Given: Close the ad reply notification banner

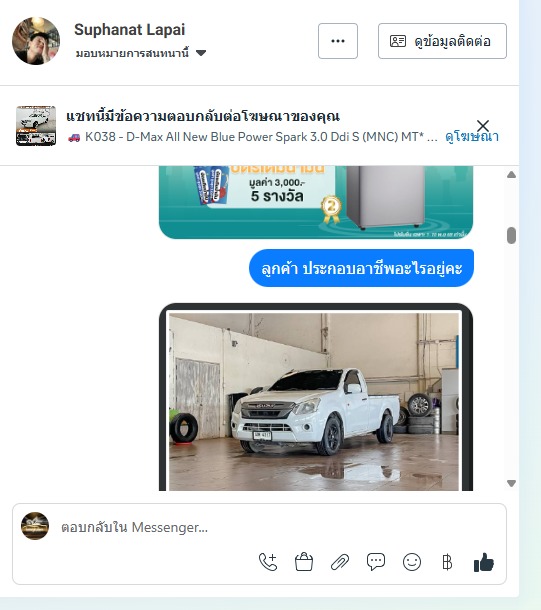Looking at the screenshot, I should coord(483,126).
